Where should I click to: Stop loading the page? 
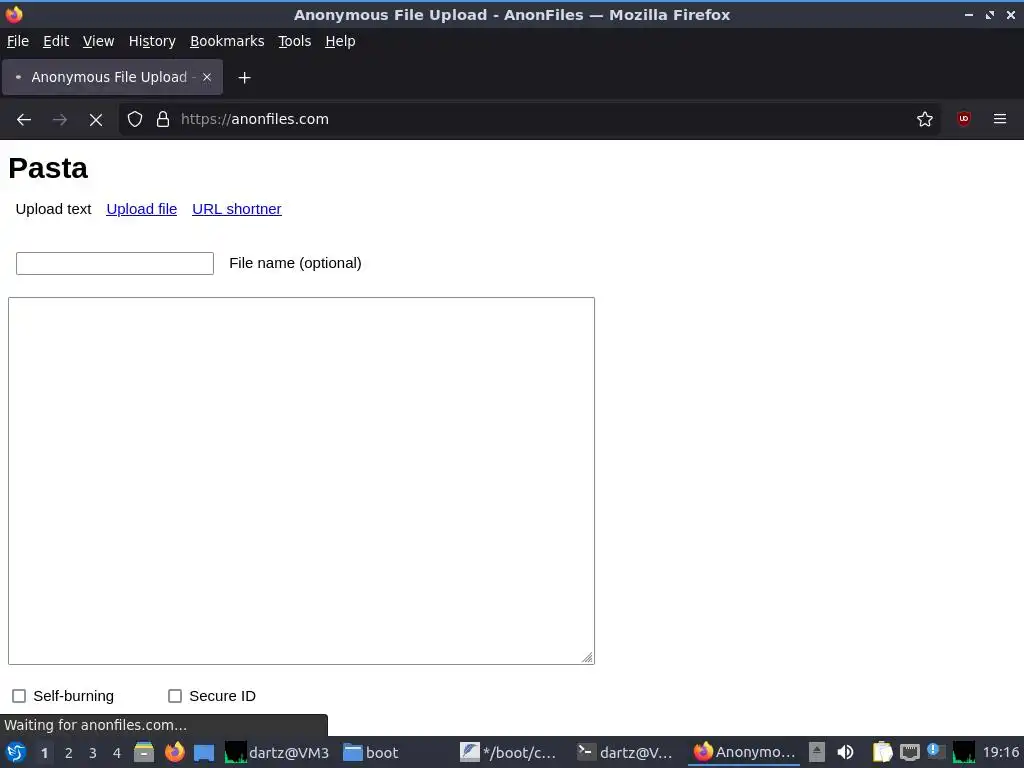click(96, 120)
